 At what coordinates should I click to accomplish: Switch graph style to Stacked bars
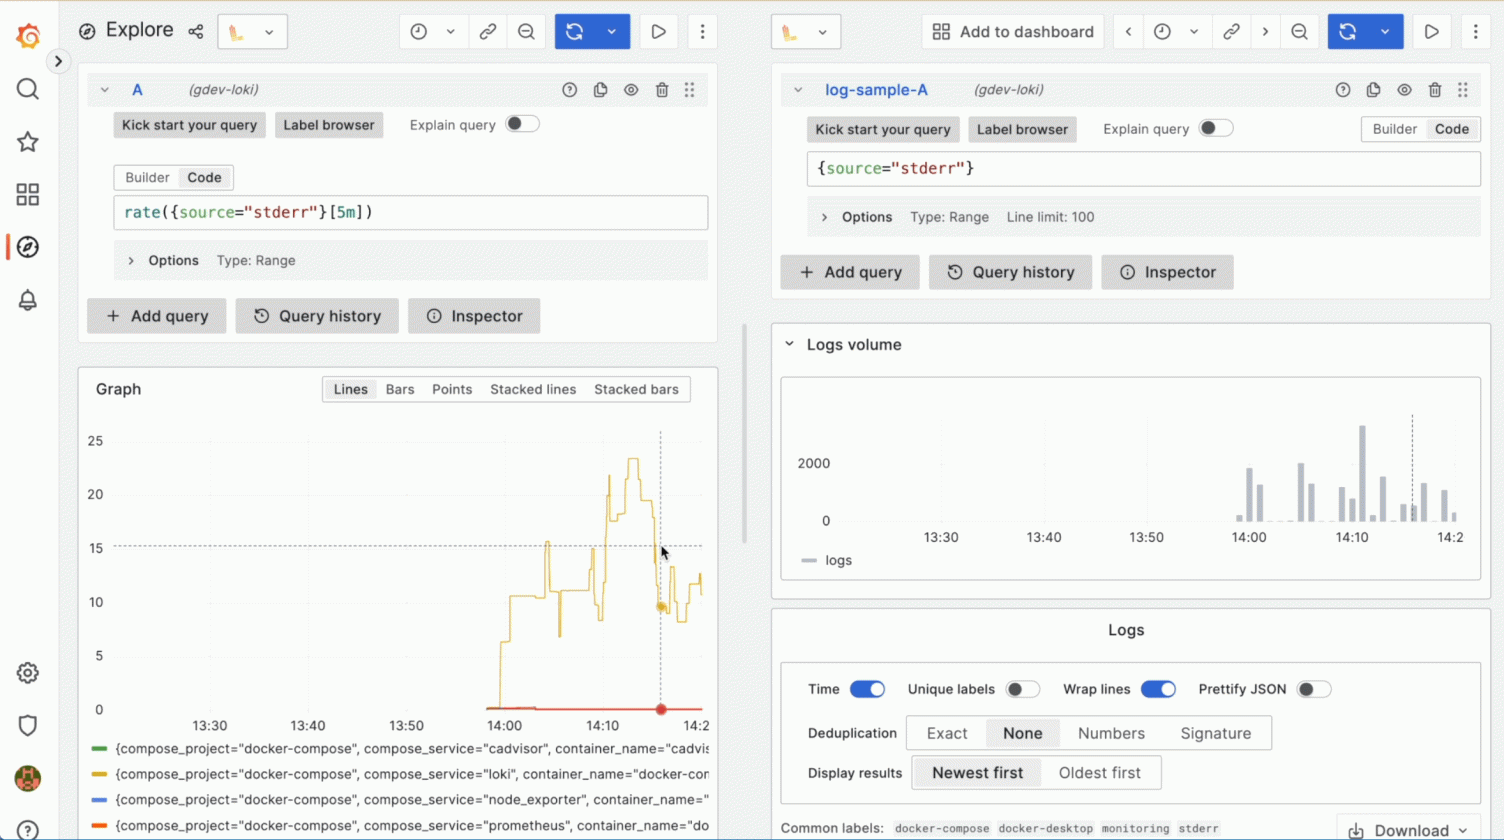(x=636, y=390)
